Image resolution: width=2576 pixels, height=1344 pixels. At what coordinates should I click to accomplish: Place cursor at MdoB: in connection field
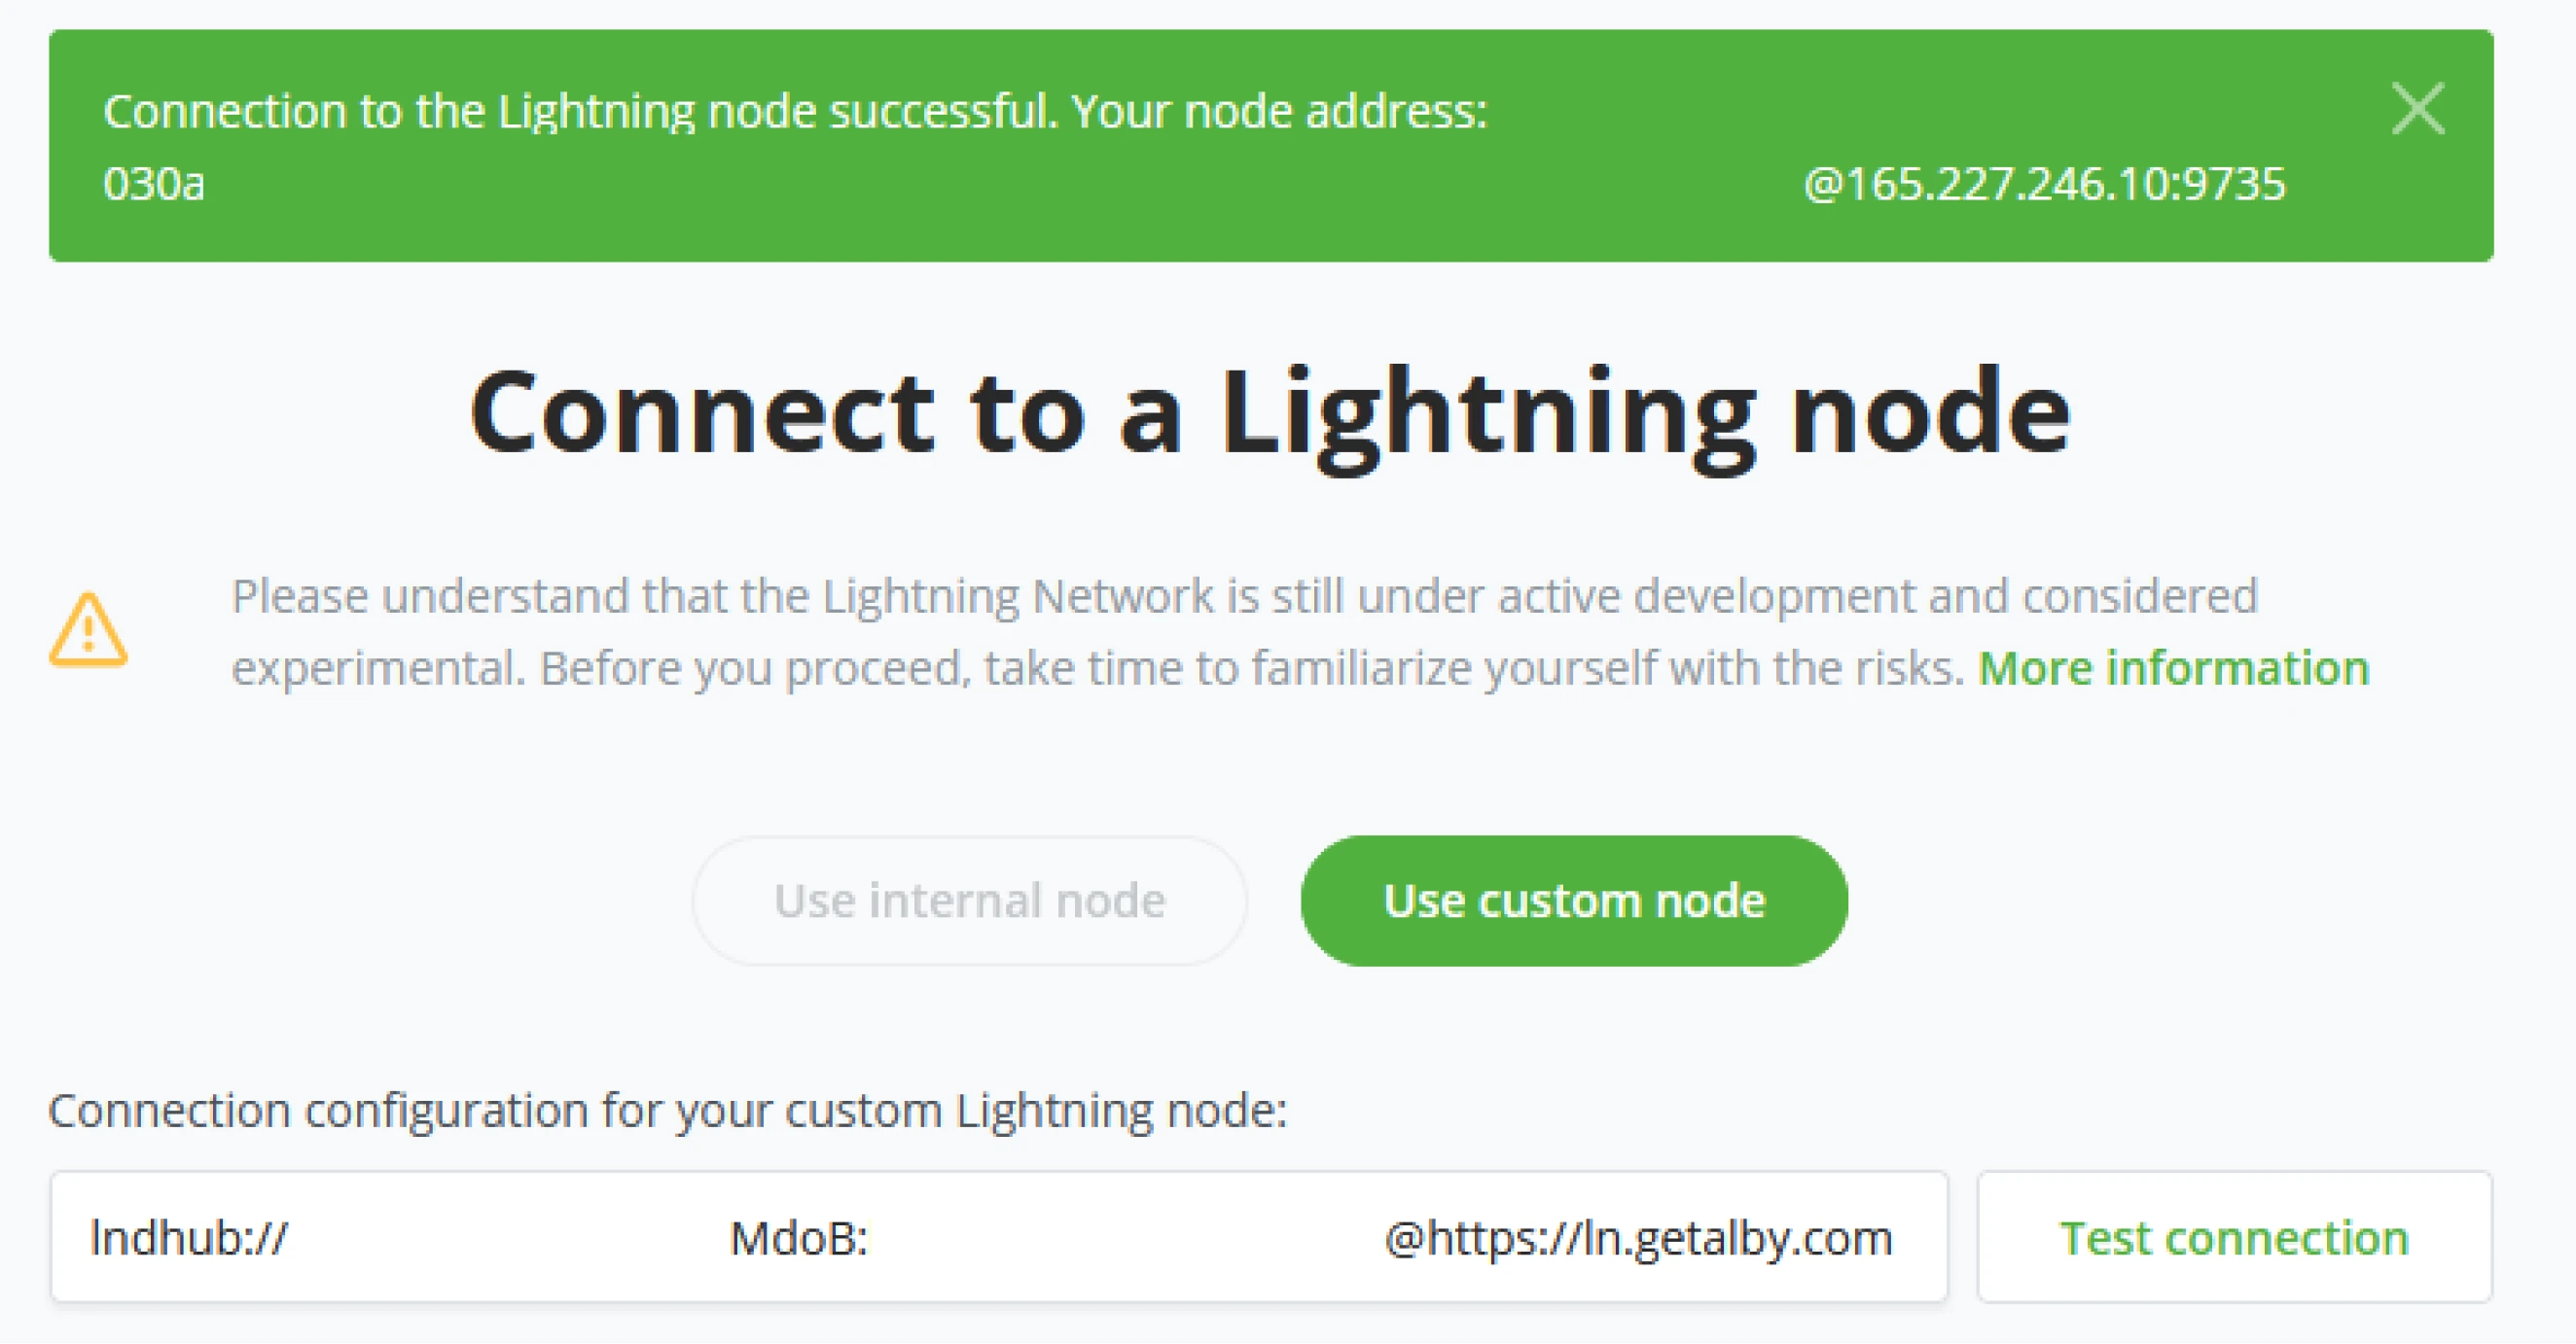798,1238
